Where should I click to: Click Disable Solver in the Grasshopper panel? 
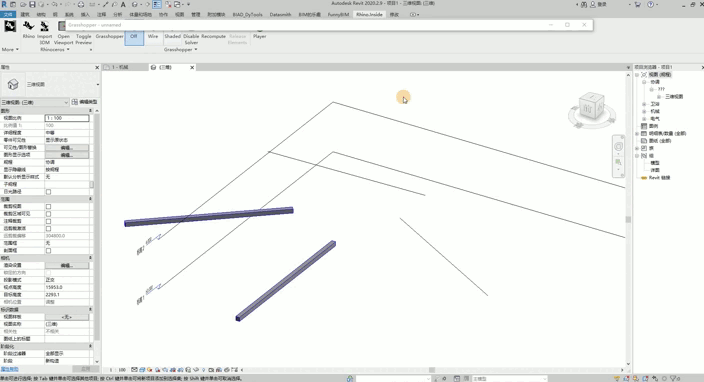[191, 39]
